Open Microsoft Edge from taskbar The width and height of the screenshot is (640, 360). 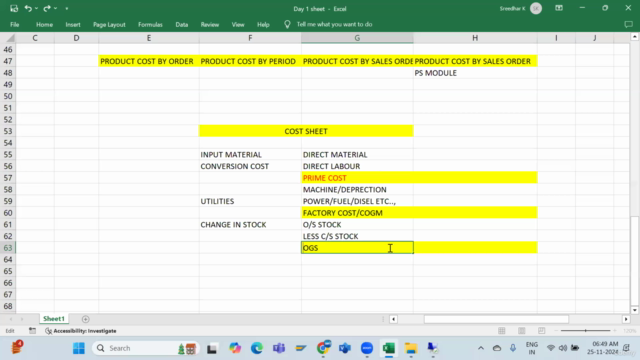tap(257, 348)
